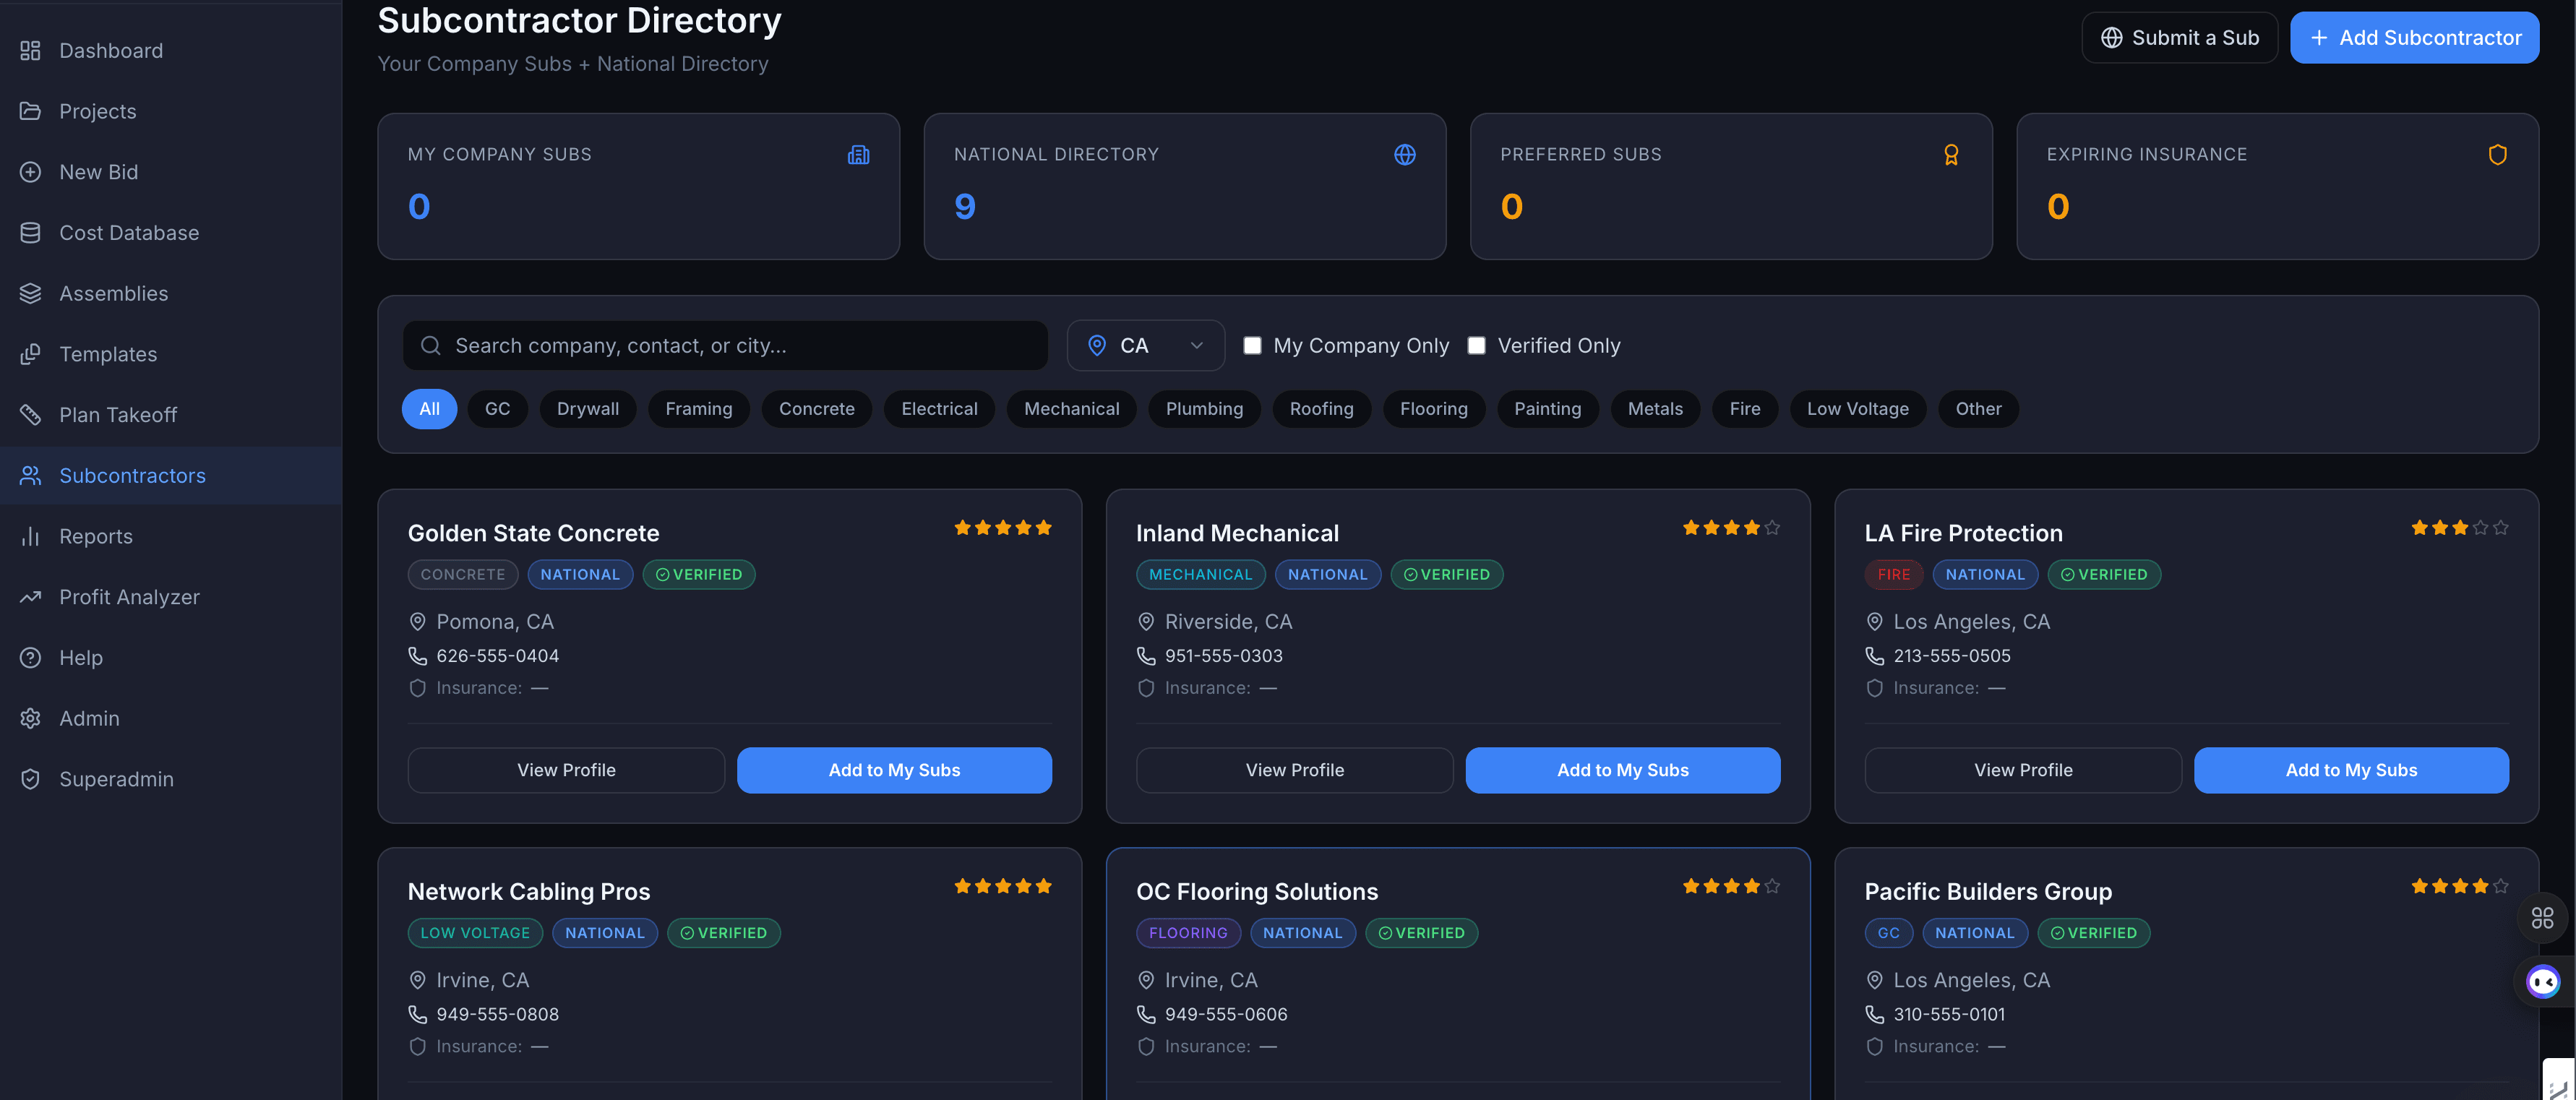Image resolution: width=2576 pixels, height=1100 pixels.
Task: Click the Add Subcontractor button
Action: click(2414, 37)
